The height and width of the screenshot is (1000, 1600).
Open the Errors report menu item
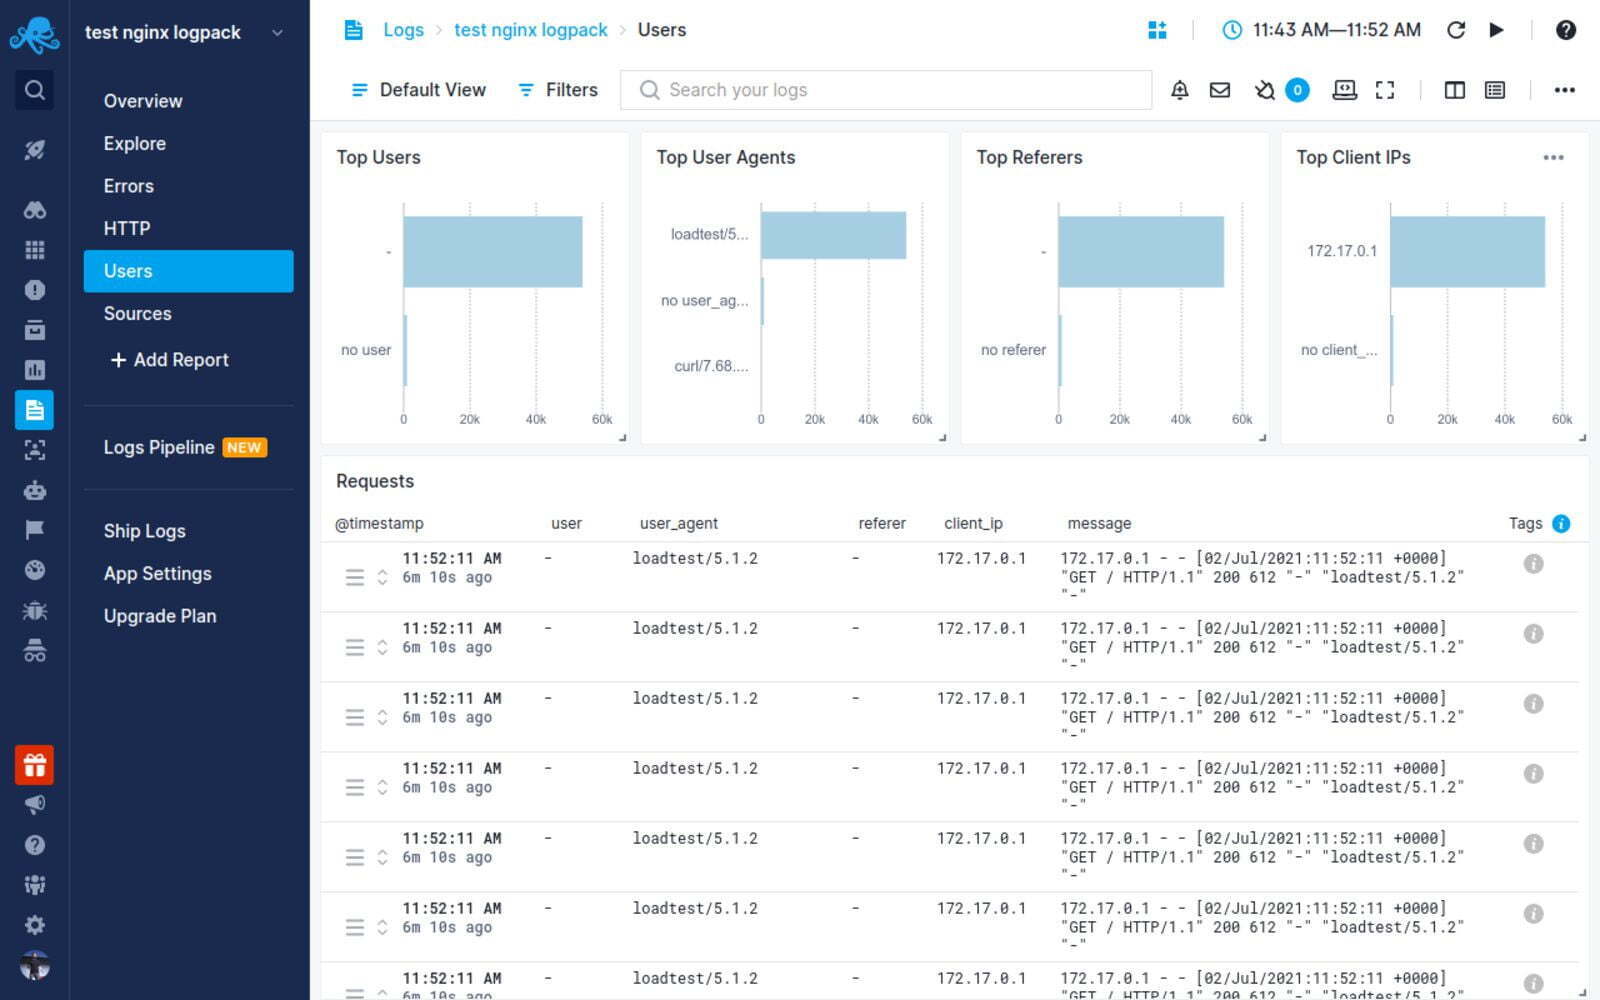point(129,186)
